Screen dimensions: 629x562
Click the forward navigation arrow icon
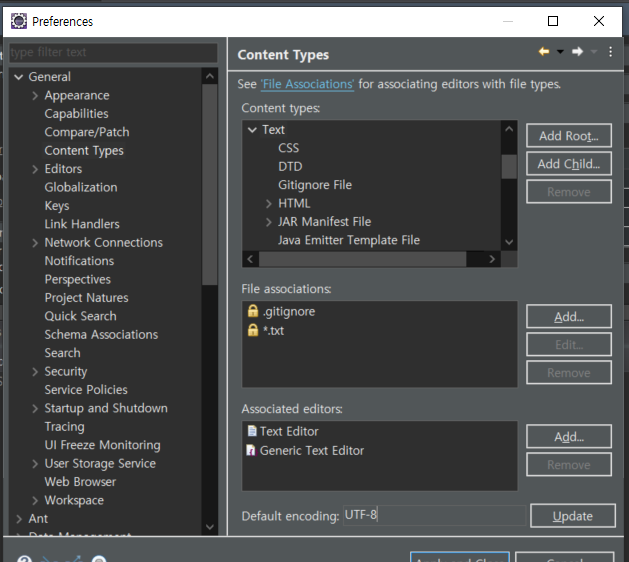(578, 51)
